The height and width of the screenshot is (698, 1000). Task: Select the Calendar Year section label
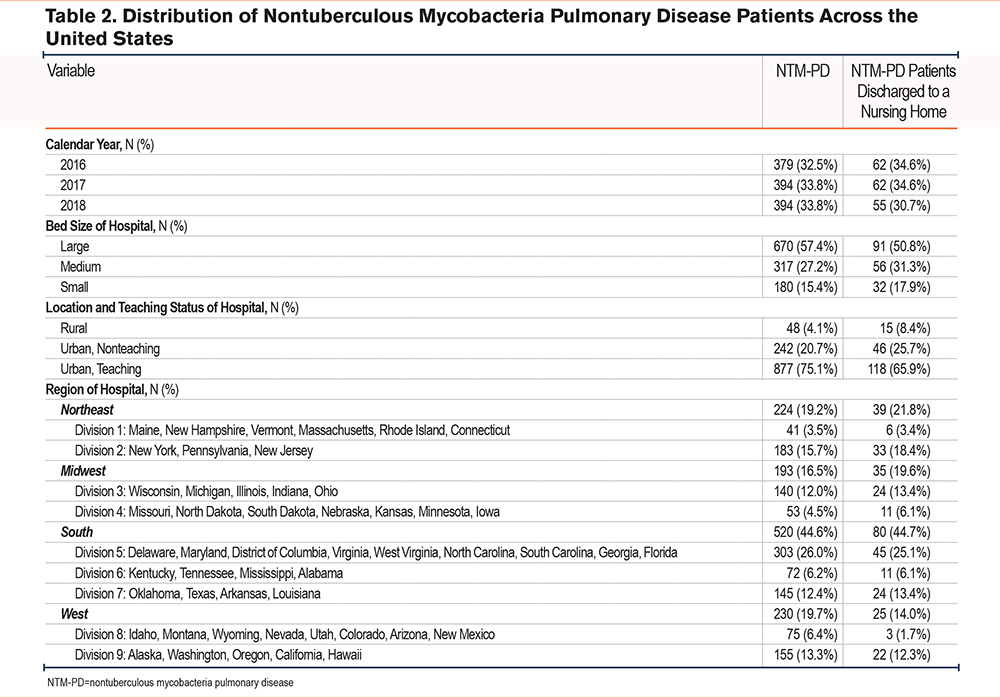click(x=99, y=144)
